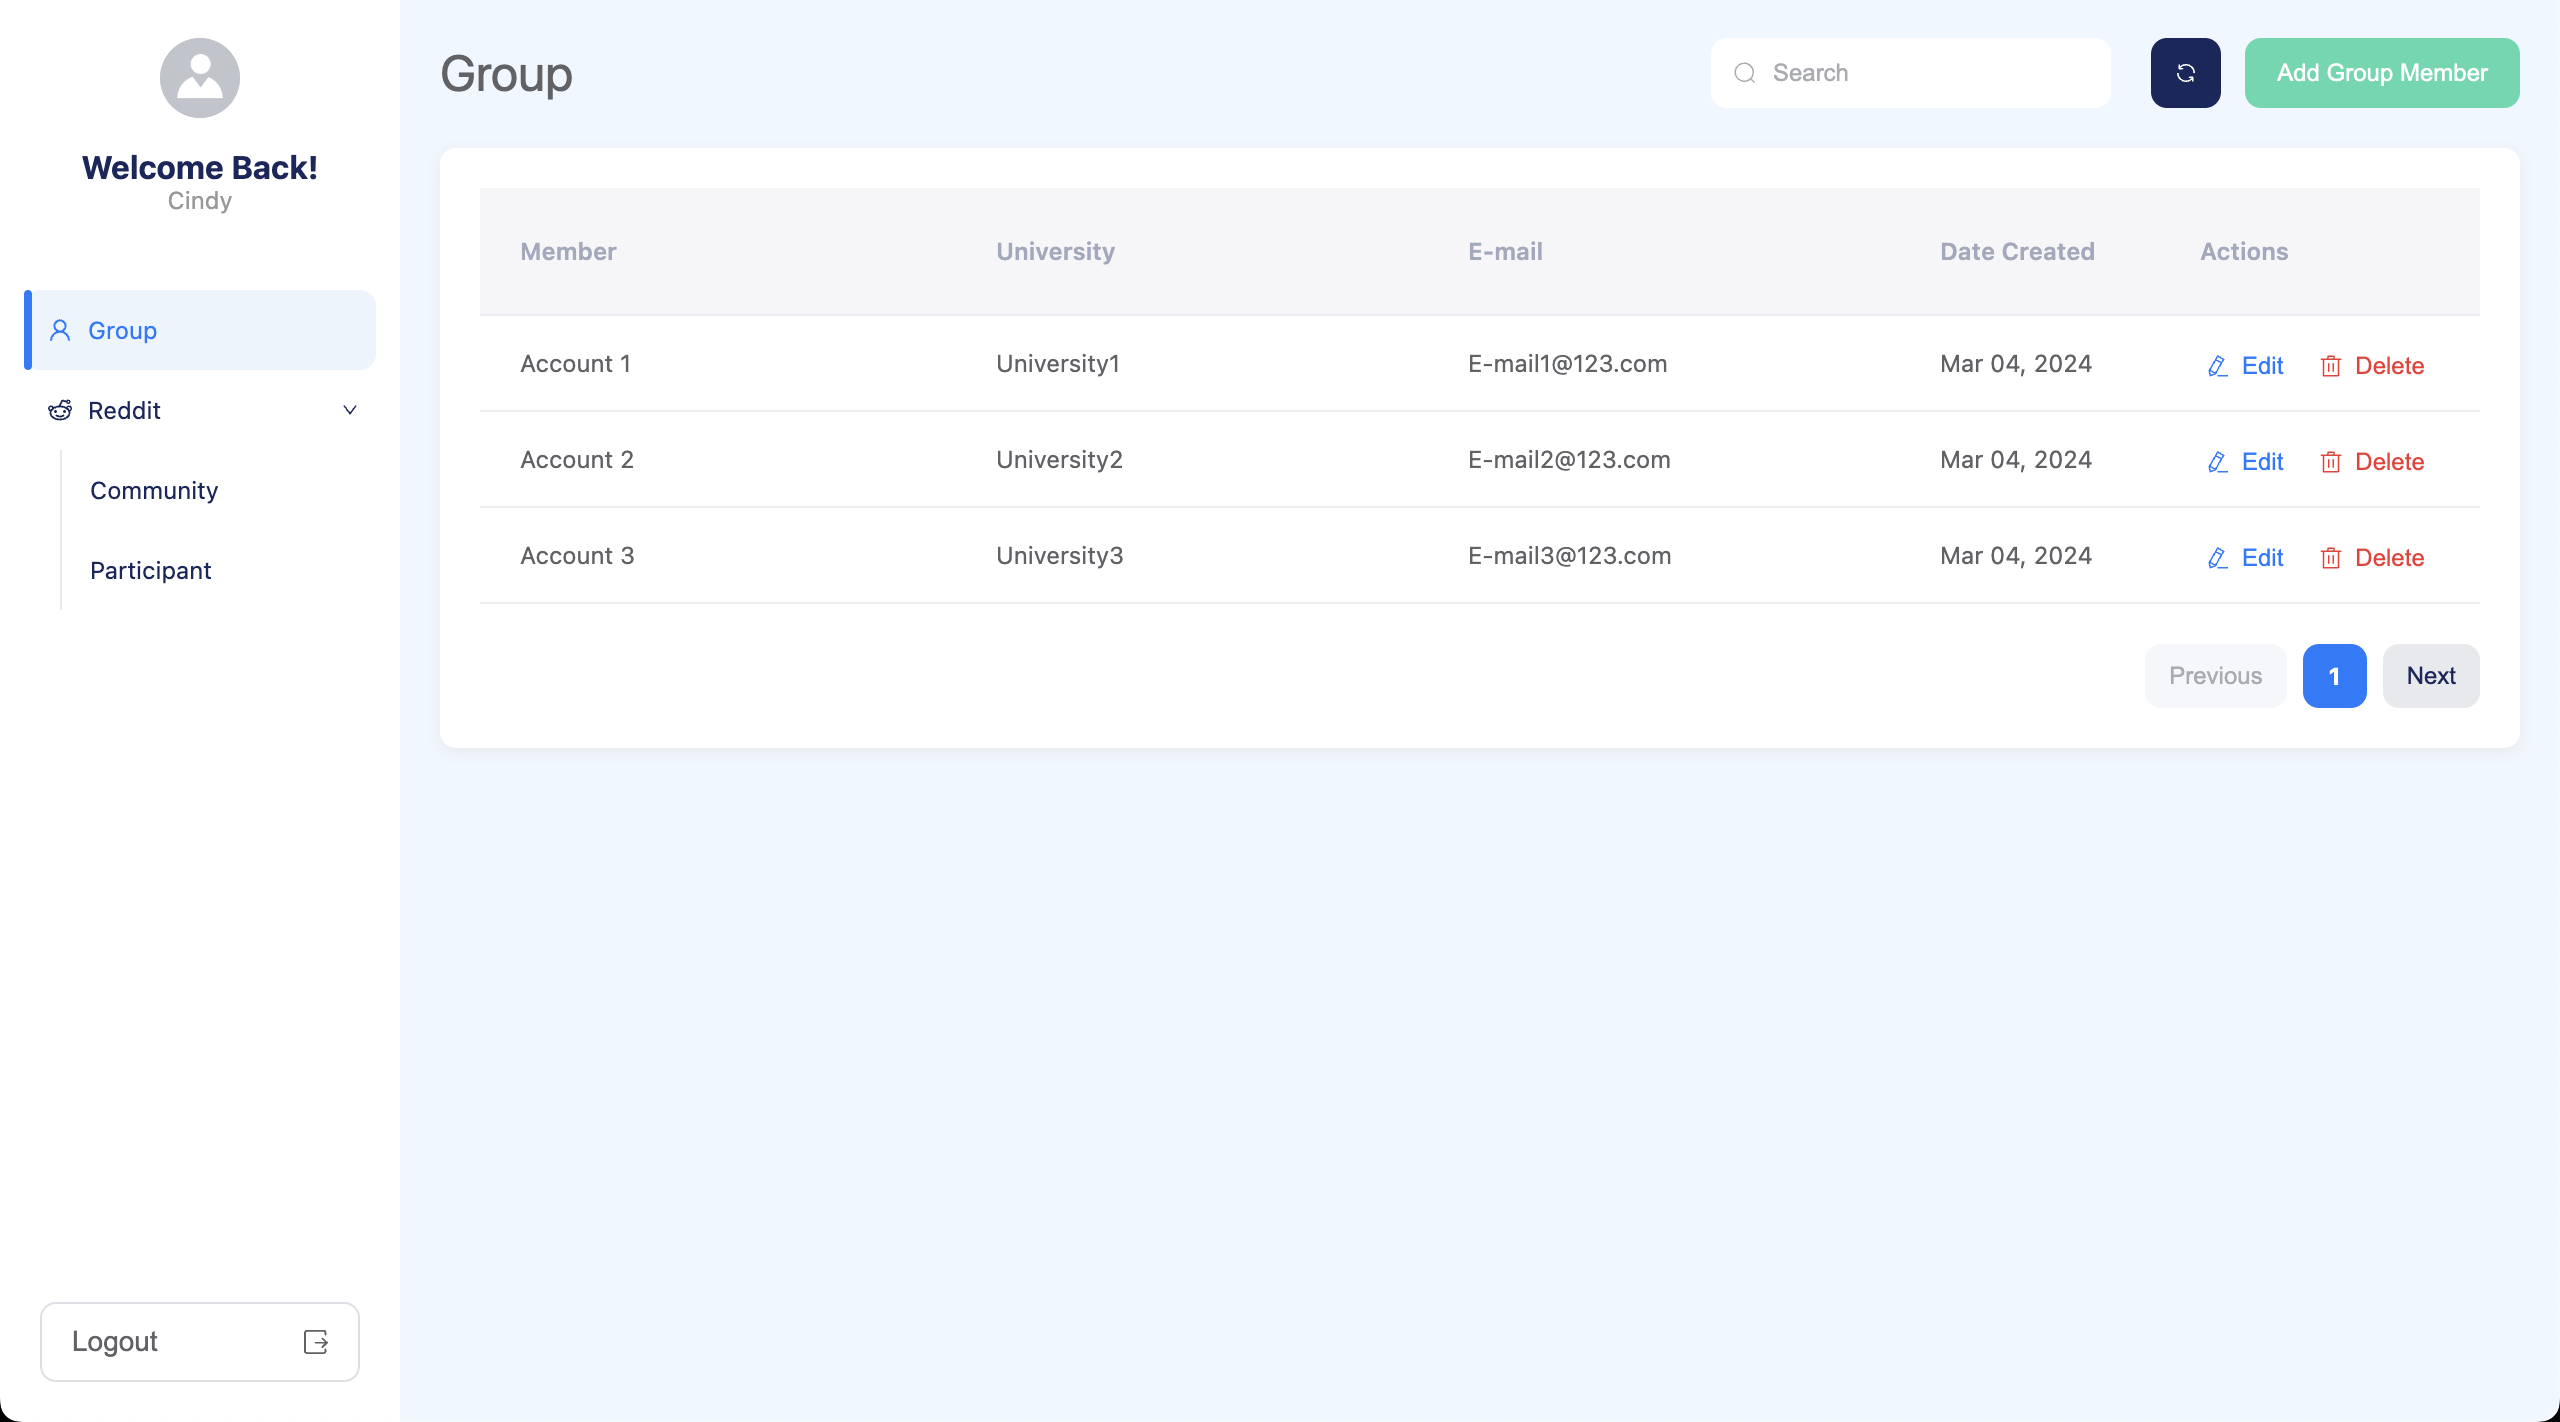This screenshot has width=2560, height=1422.
Task: Click trash icon for Account 2
Action: click(2331, 462)
